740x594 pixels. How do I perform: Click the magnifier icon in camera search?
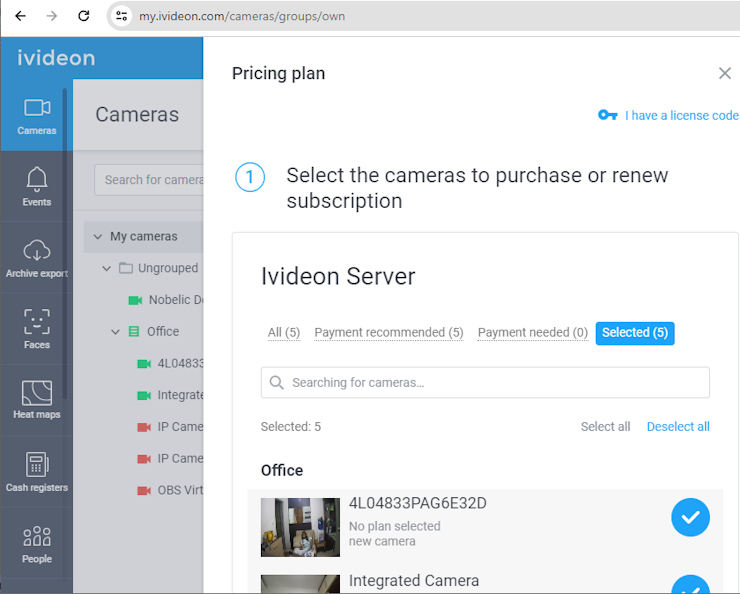pyautogui.click(x=277, y=383)
